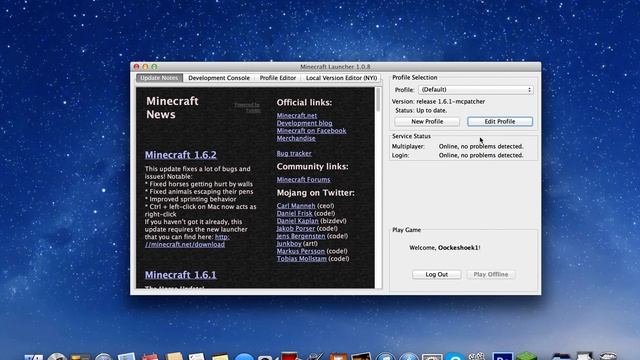Click the 'Improved sprinting behavior' line
This screenshot has height=360, width=640.
click(x=191, y=199)
